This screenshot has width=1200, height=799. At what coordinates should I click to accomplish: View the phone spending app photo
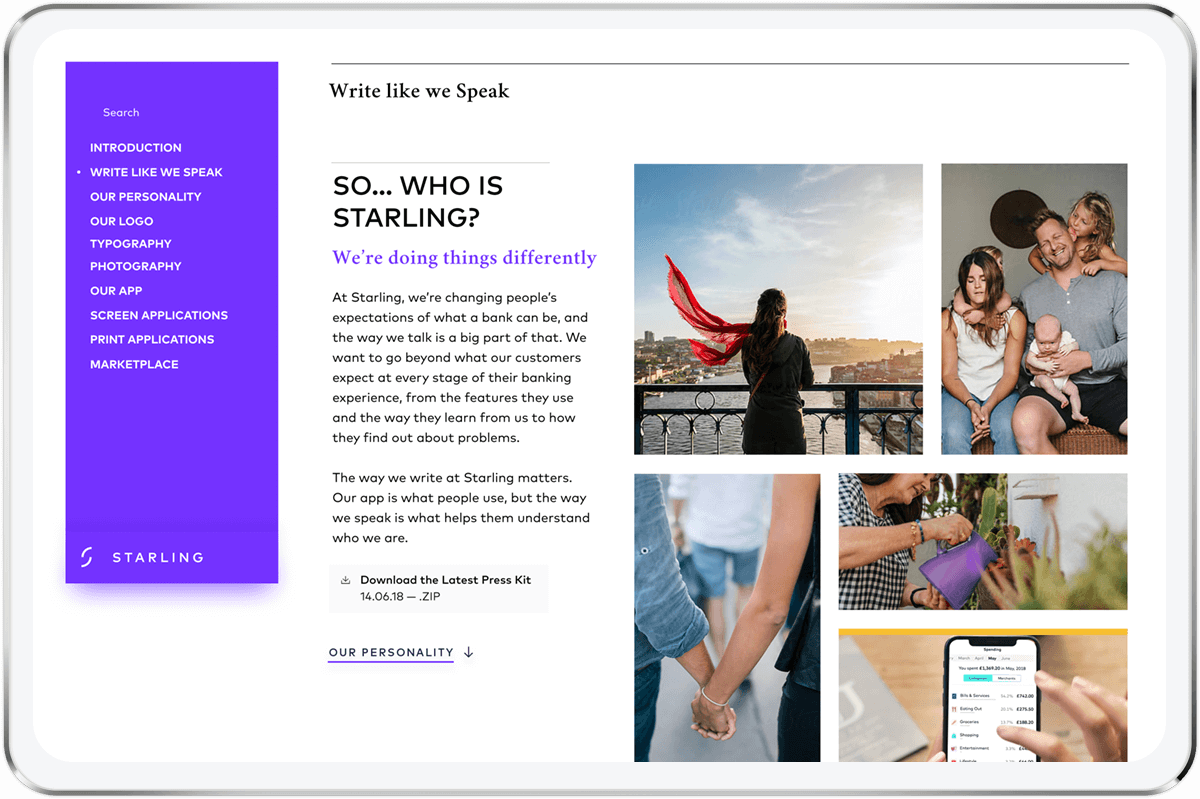[x=983, y=695]
